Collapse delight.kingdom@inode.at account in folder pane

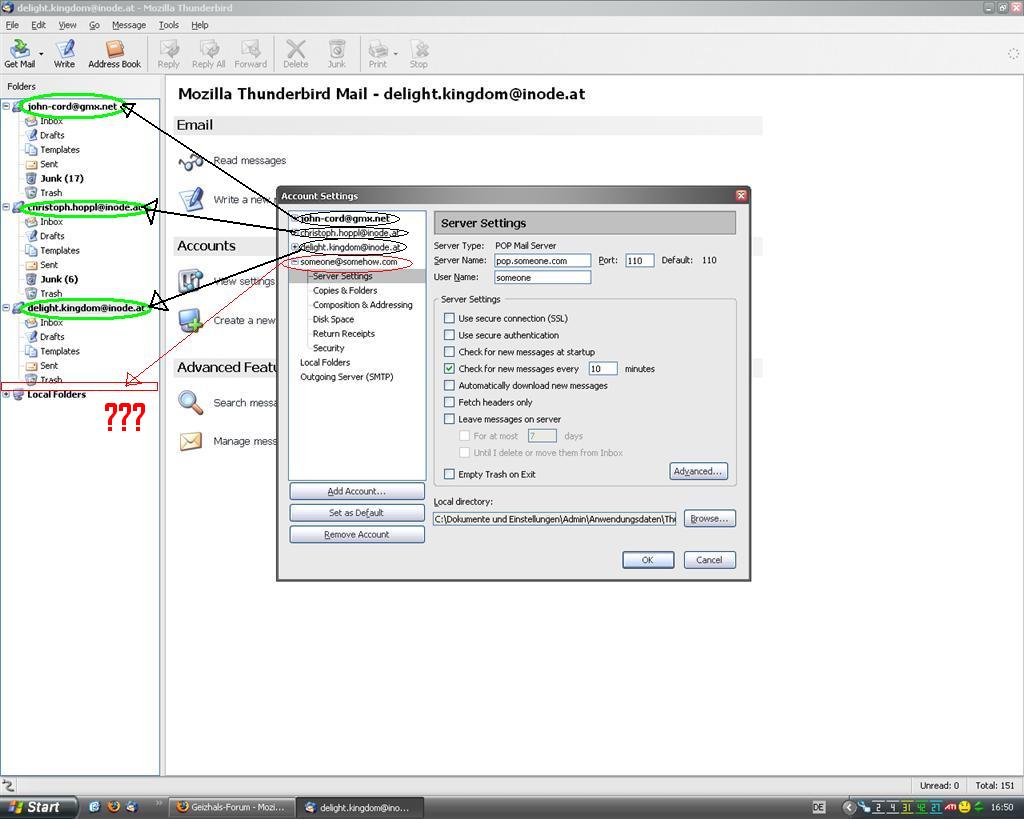6,308
